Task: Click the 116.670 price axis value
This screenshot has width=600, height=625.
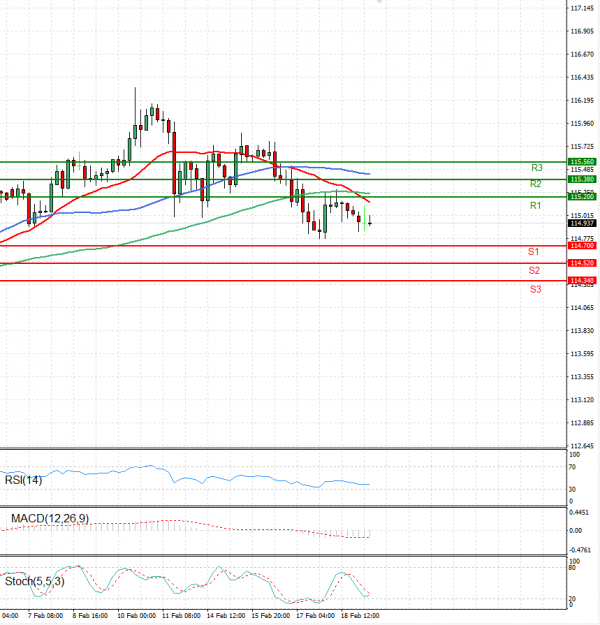Action: (582, 54)
